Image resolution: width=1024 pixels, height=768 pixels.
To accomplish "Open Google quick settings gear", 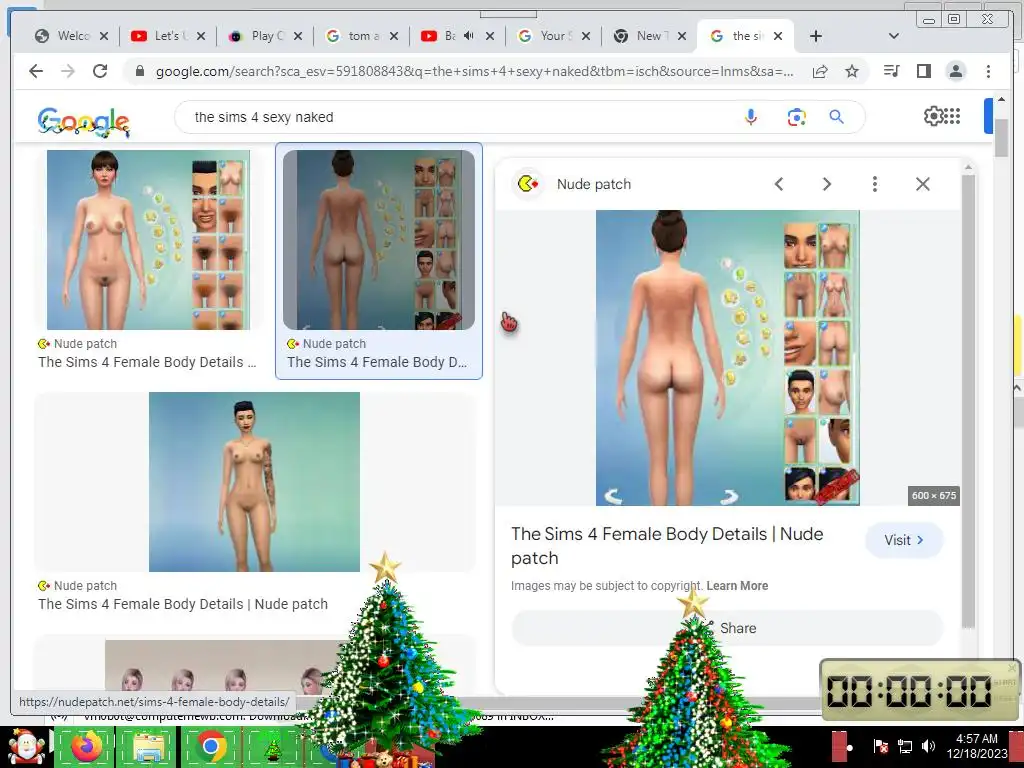I will 933,116.
